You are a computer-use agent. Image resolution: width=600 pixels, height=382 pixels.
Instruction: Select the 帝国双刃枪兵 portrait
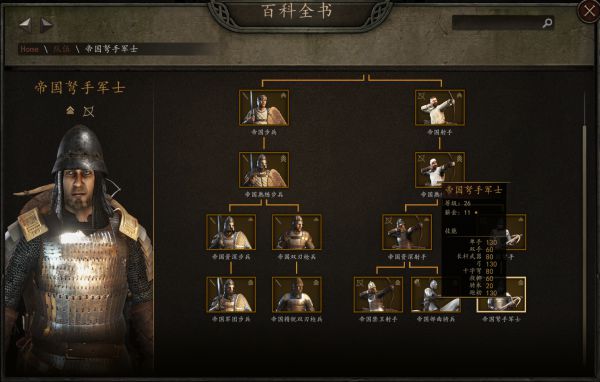pos(297,232)
